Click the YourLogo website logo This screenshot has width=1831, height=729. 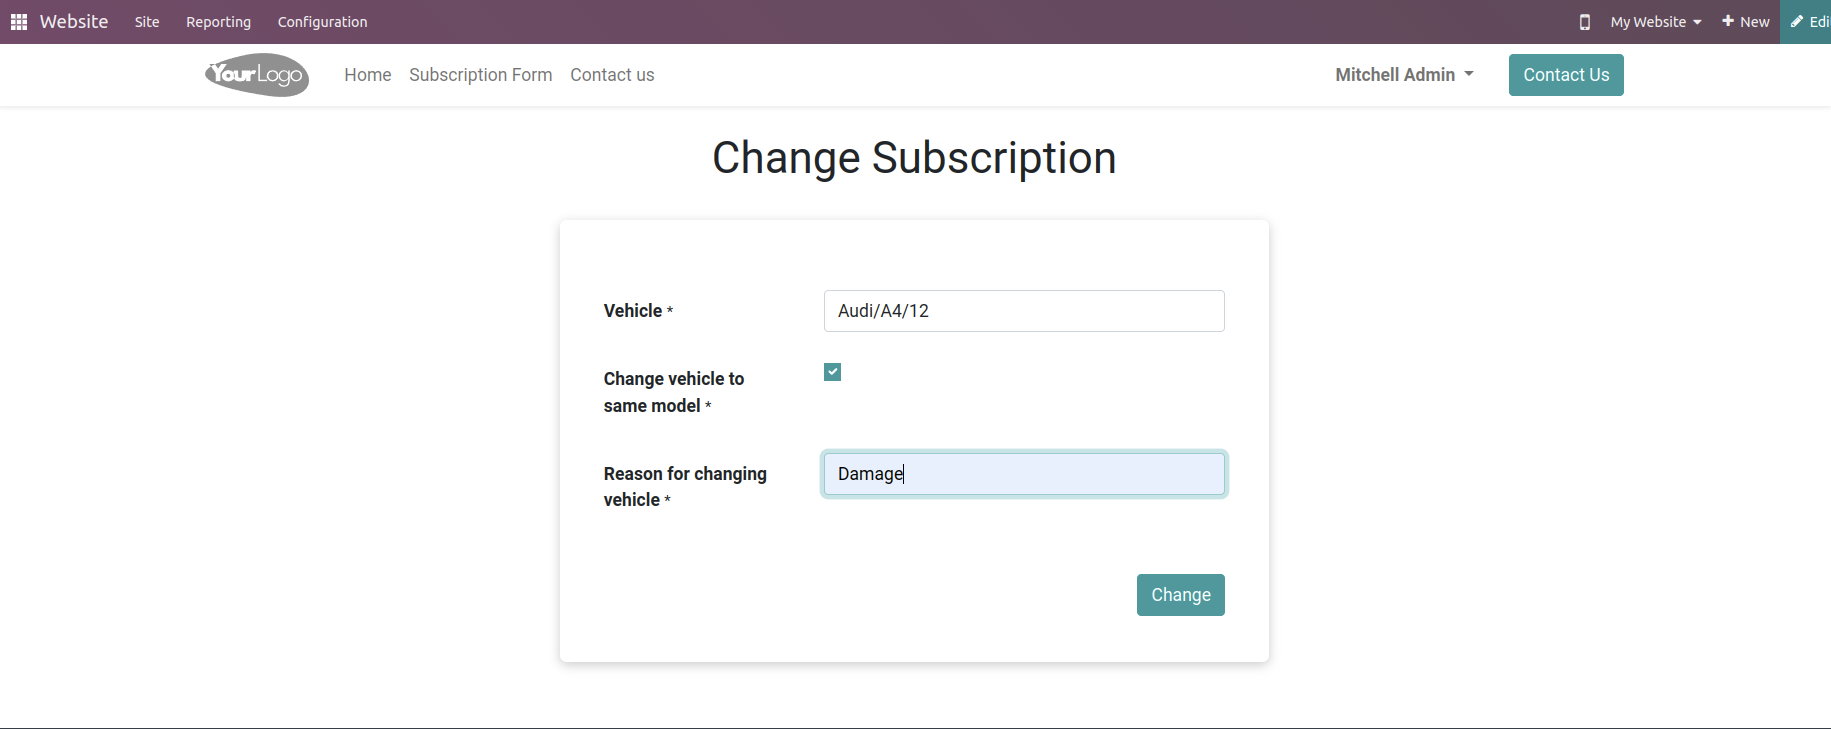[257, 75]
